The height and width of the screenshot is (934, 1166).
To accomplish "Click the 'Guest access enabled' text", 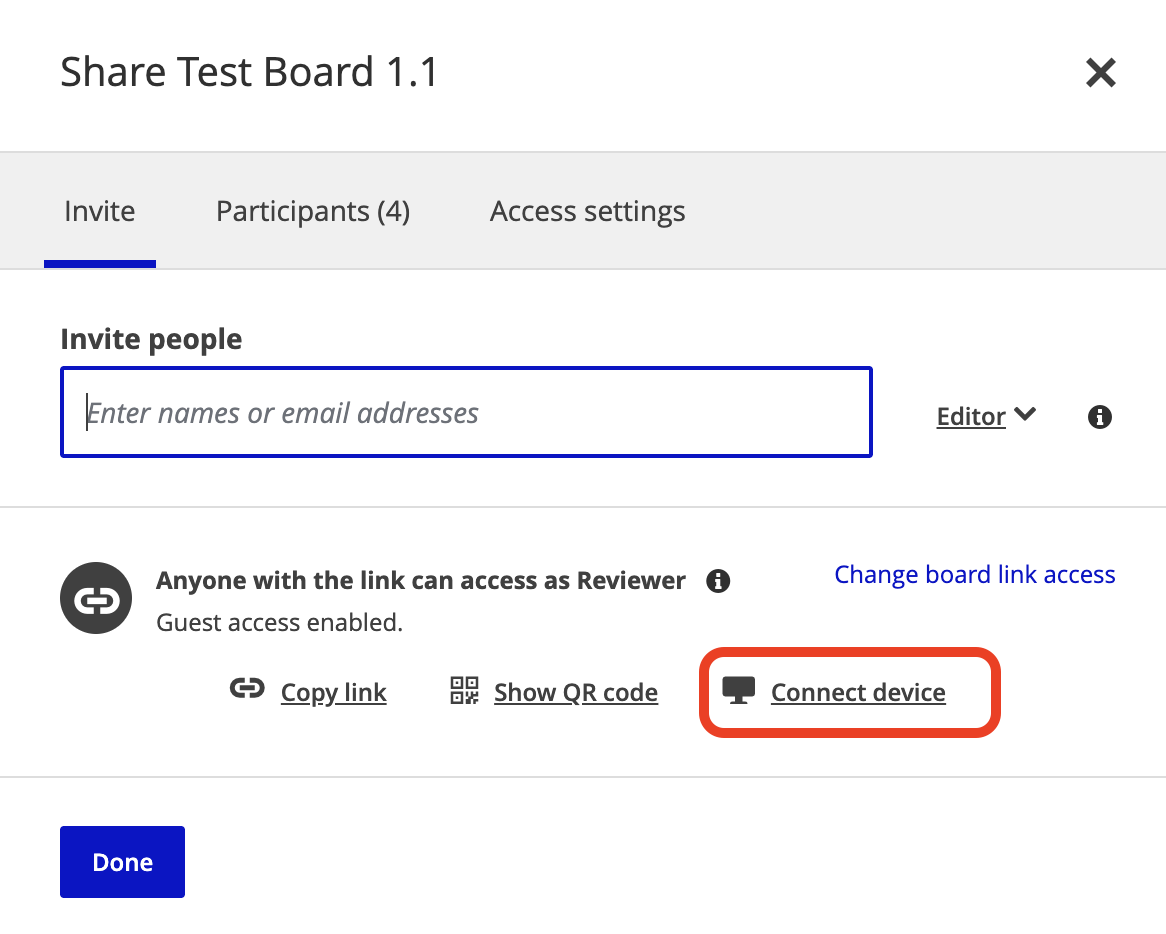I will [279, 623].
